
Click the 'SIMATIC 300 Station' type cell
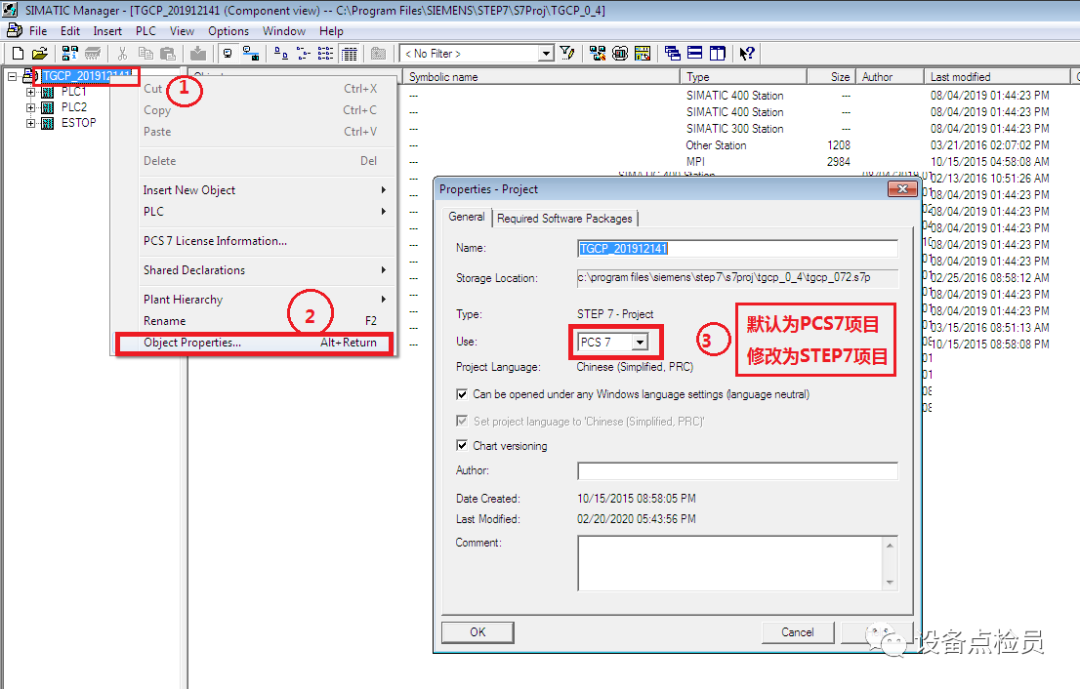[734, 129]
